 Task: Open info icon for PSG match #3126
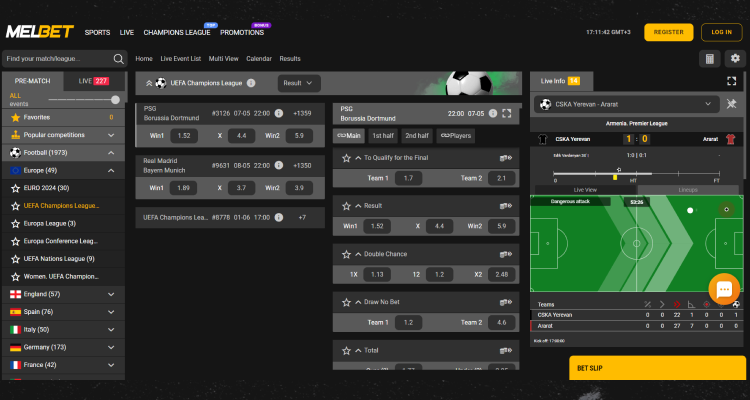(x=279, y=113)
